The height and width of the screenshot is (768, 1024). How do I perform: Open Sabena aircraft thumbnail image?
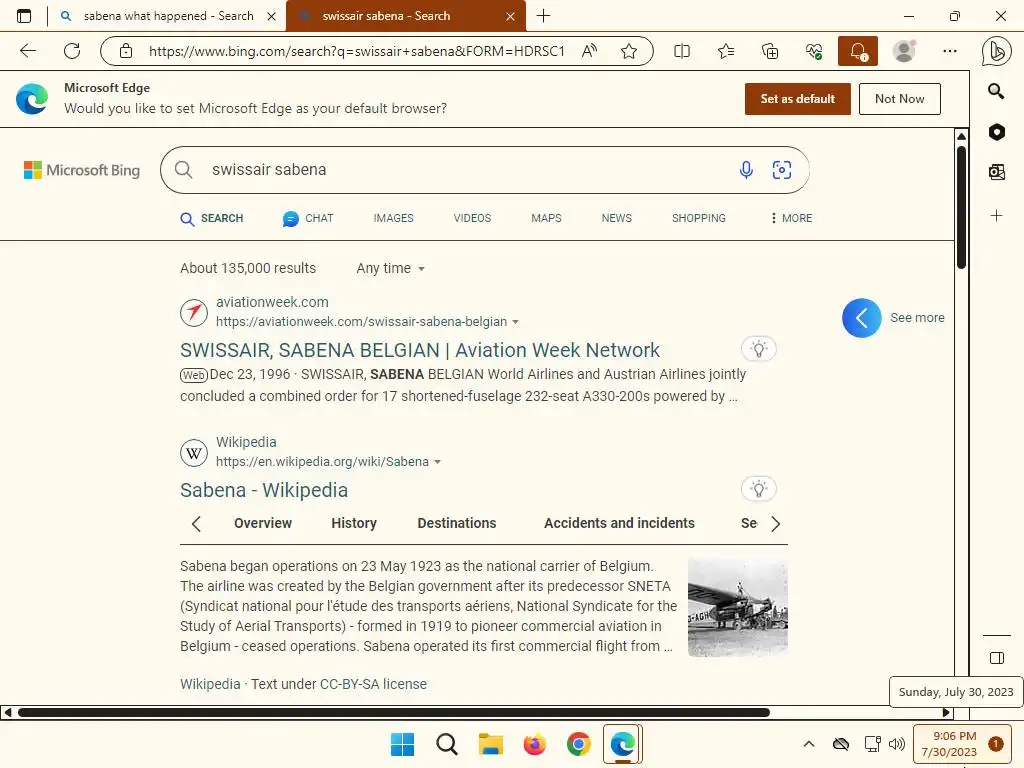pos(737,607)
